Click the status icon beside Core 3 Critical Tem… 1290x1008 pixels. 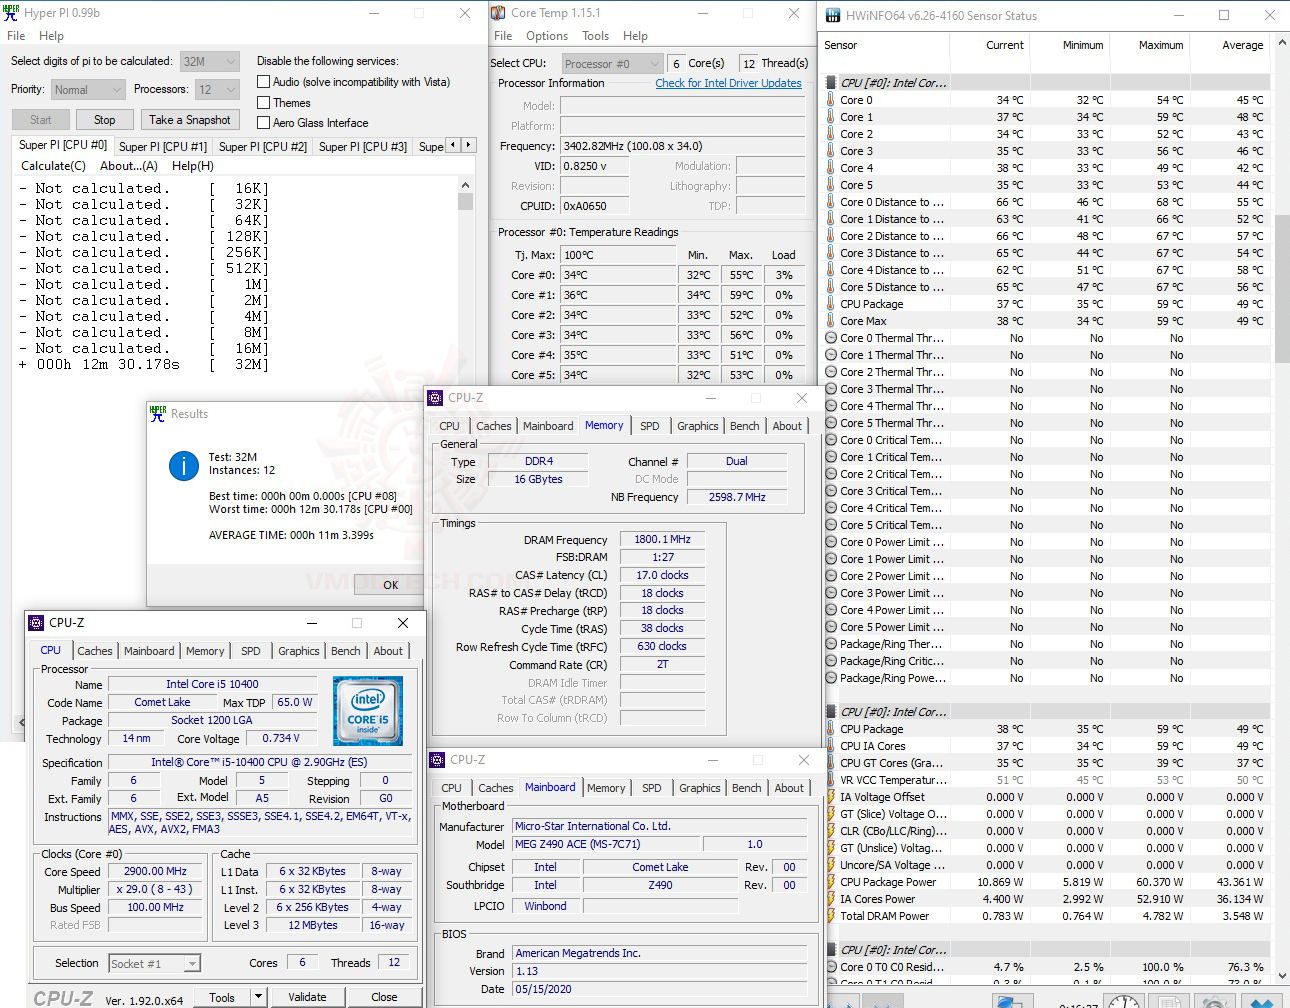[x=831, y=491]
